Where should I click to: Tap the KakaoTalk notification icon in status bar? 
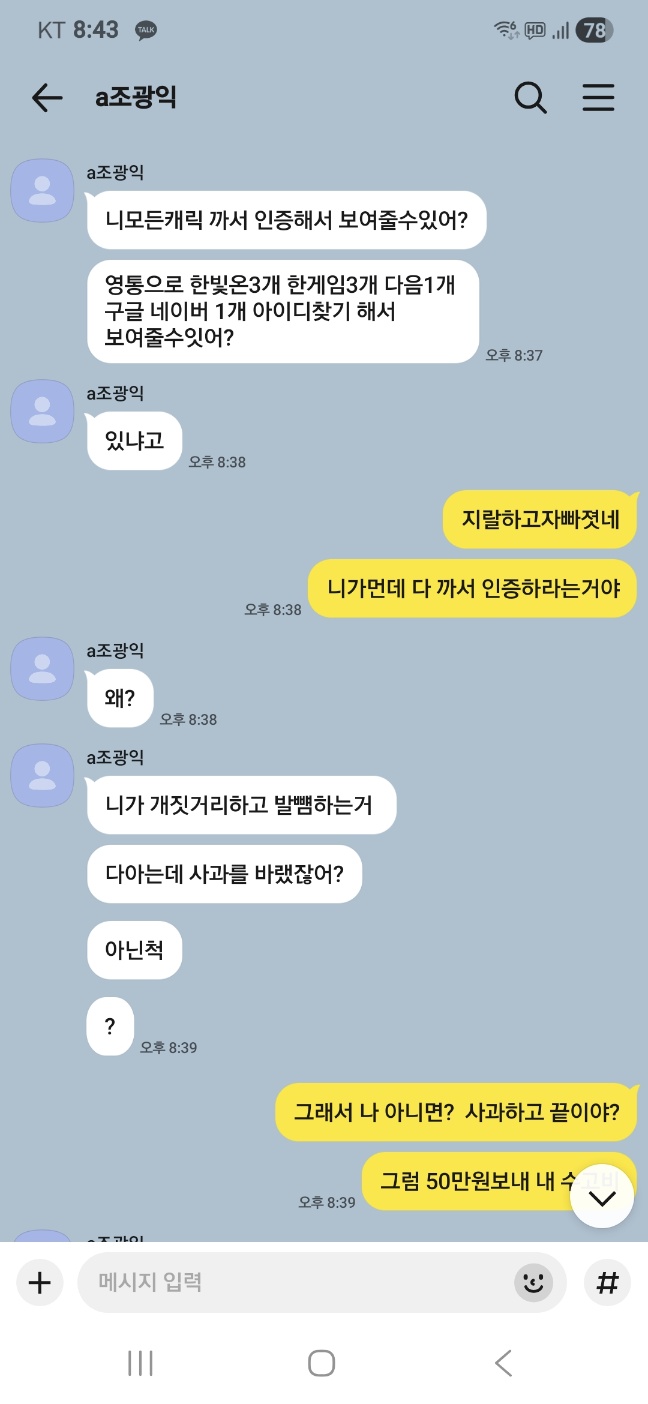coord(146,30)
